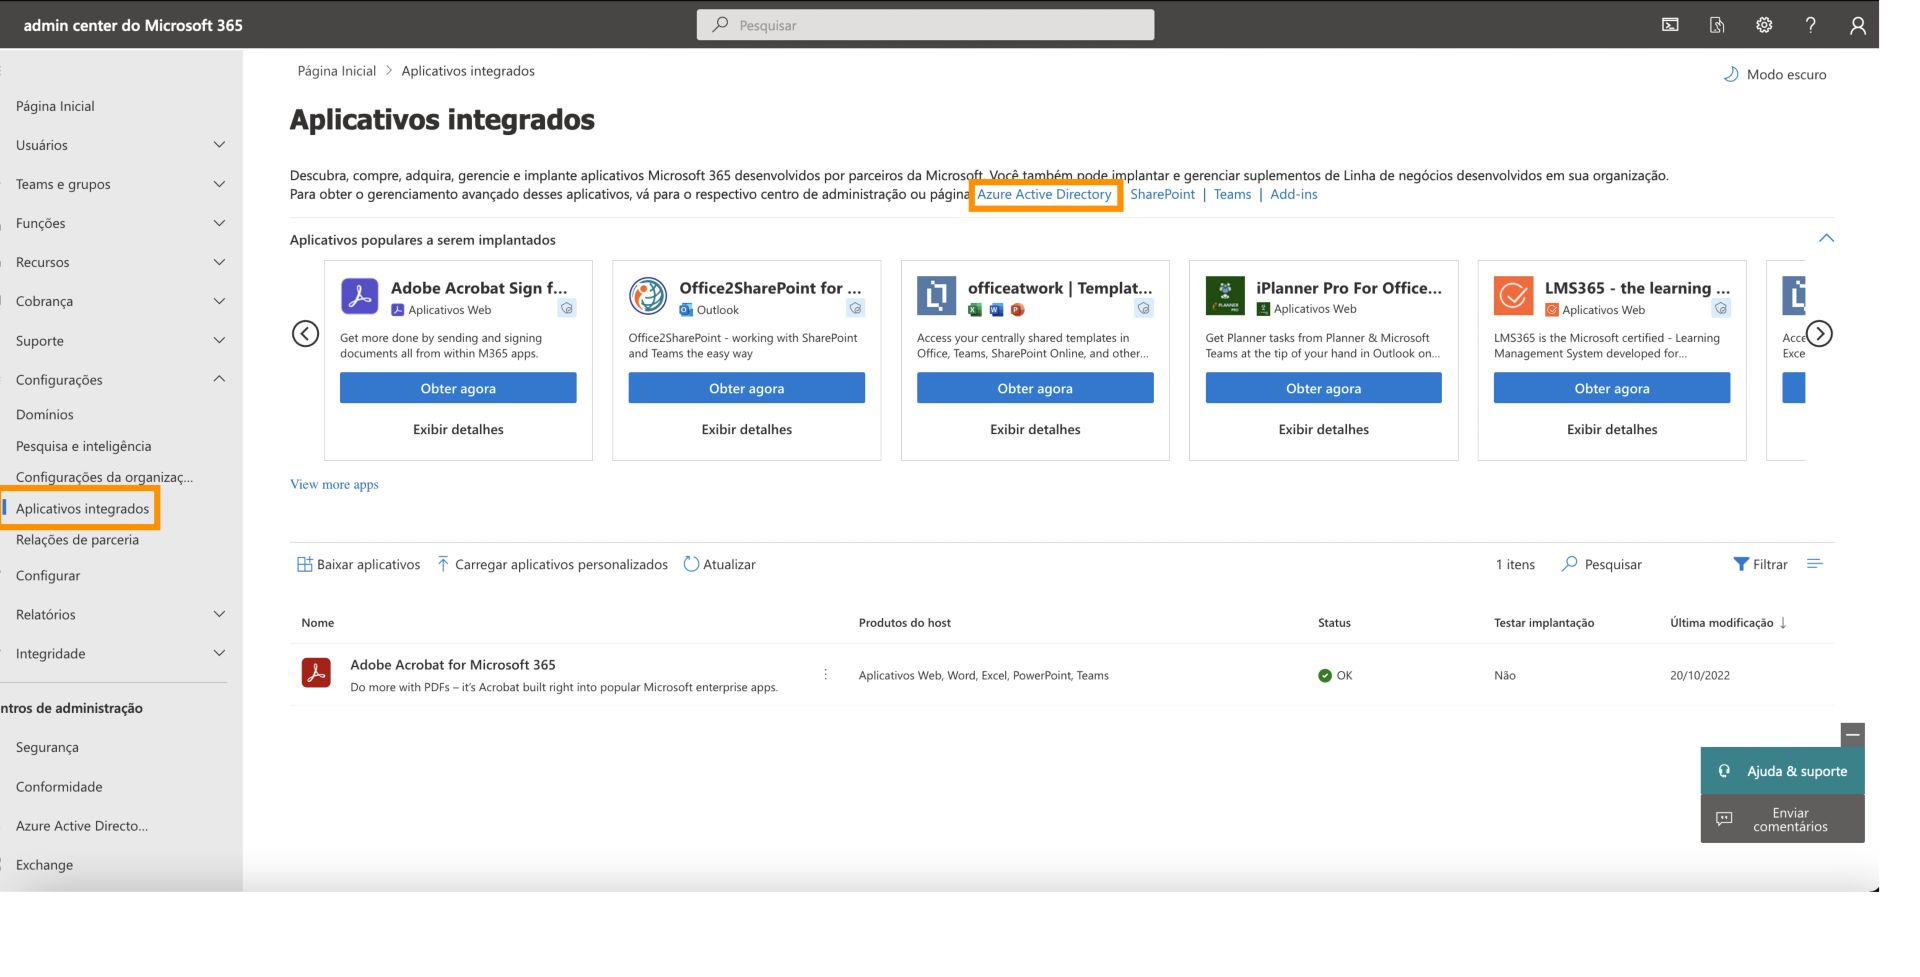The image size is (1920, 977).
Task: Collapse the Configurações menu
Action: click(219, 379)
